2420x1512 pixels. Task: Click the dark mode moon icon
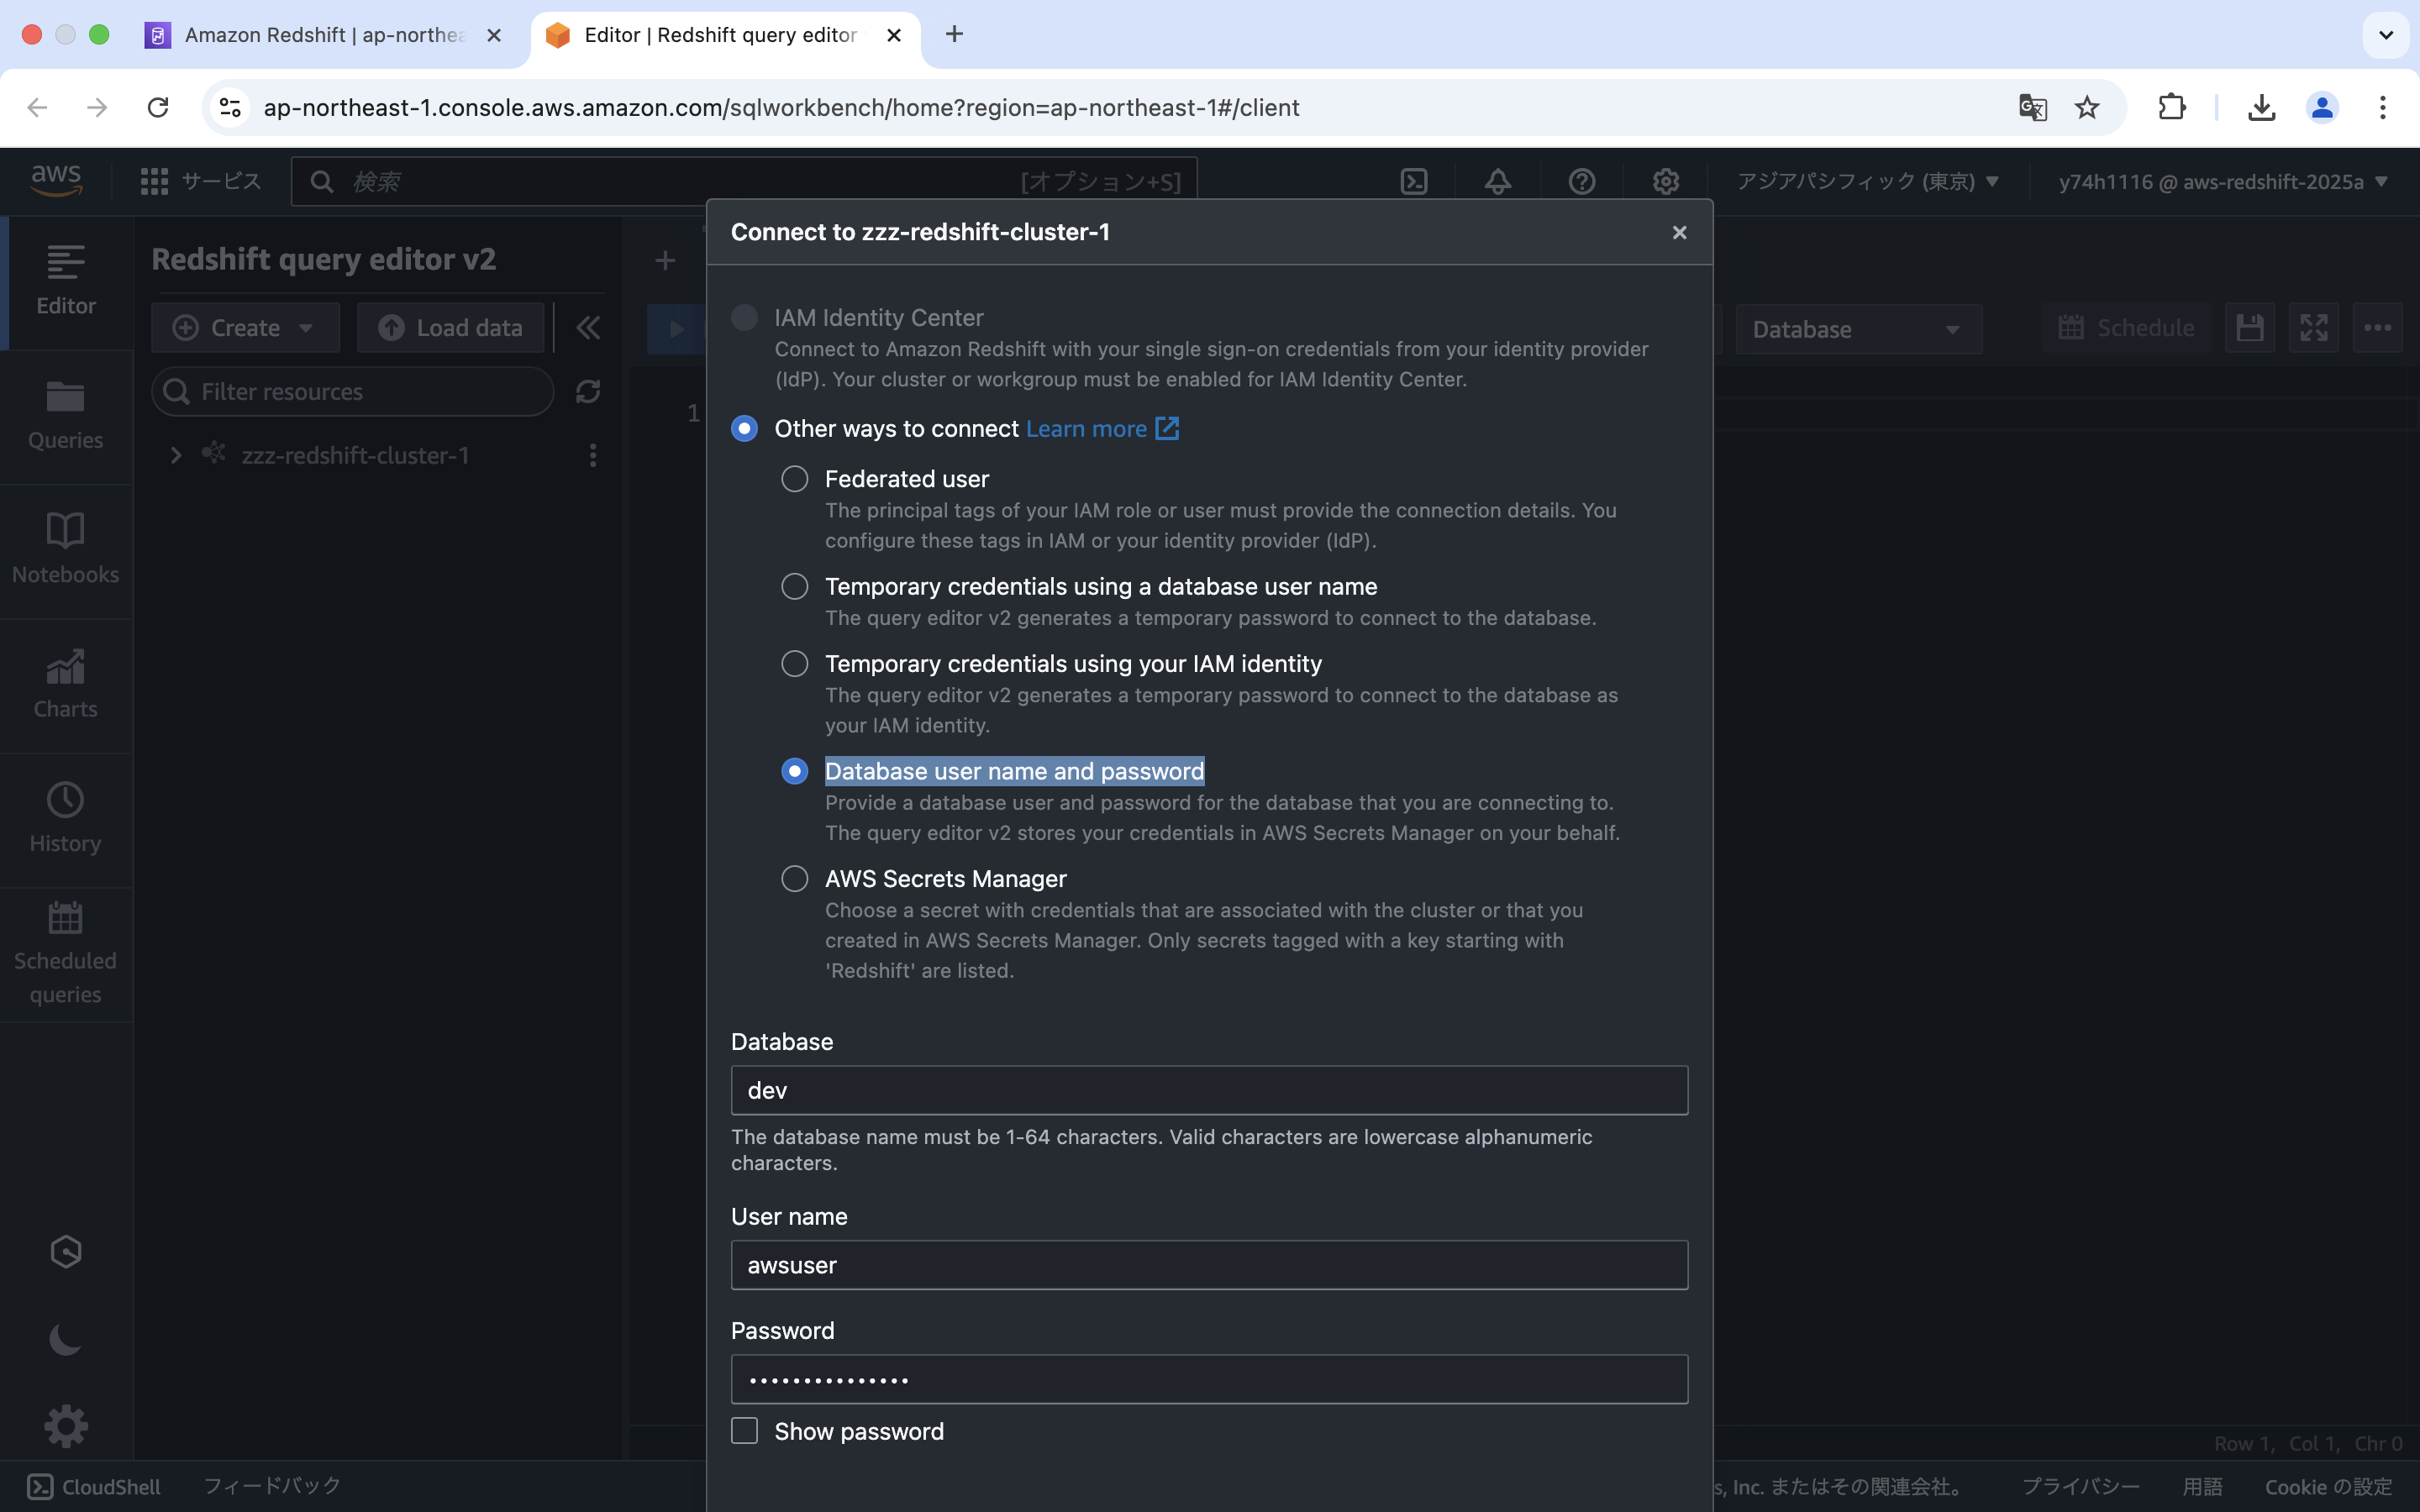tap(65, 1339)
